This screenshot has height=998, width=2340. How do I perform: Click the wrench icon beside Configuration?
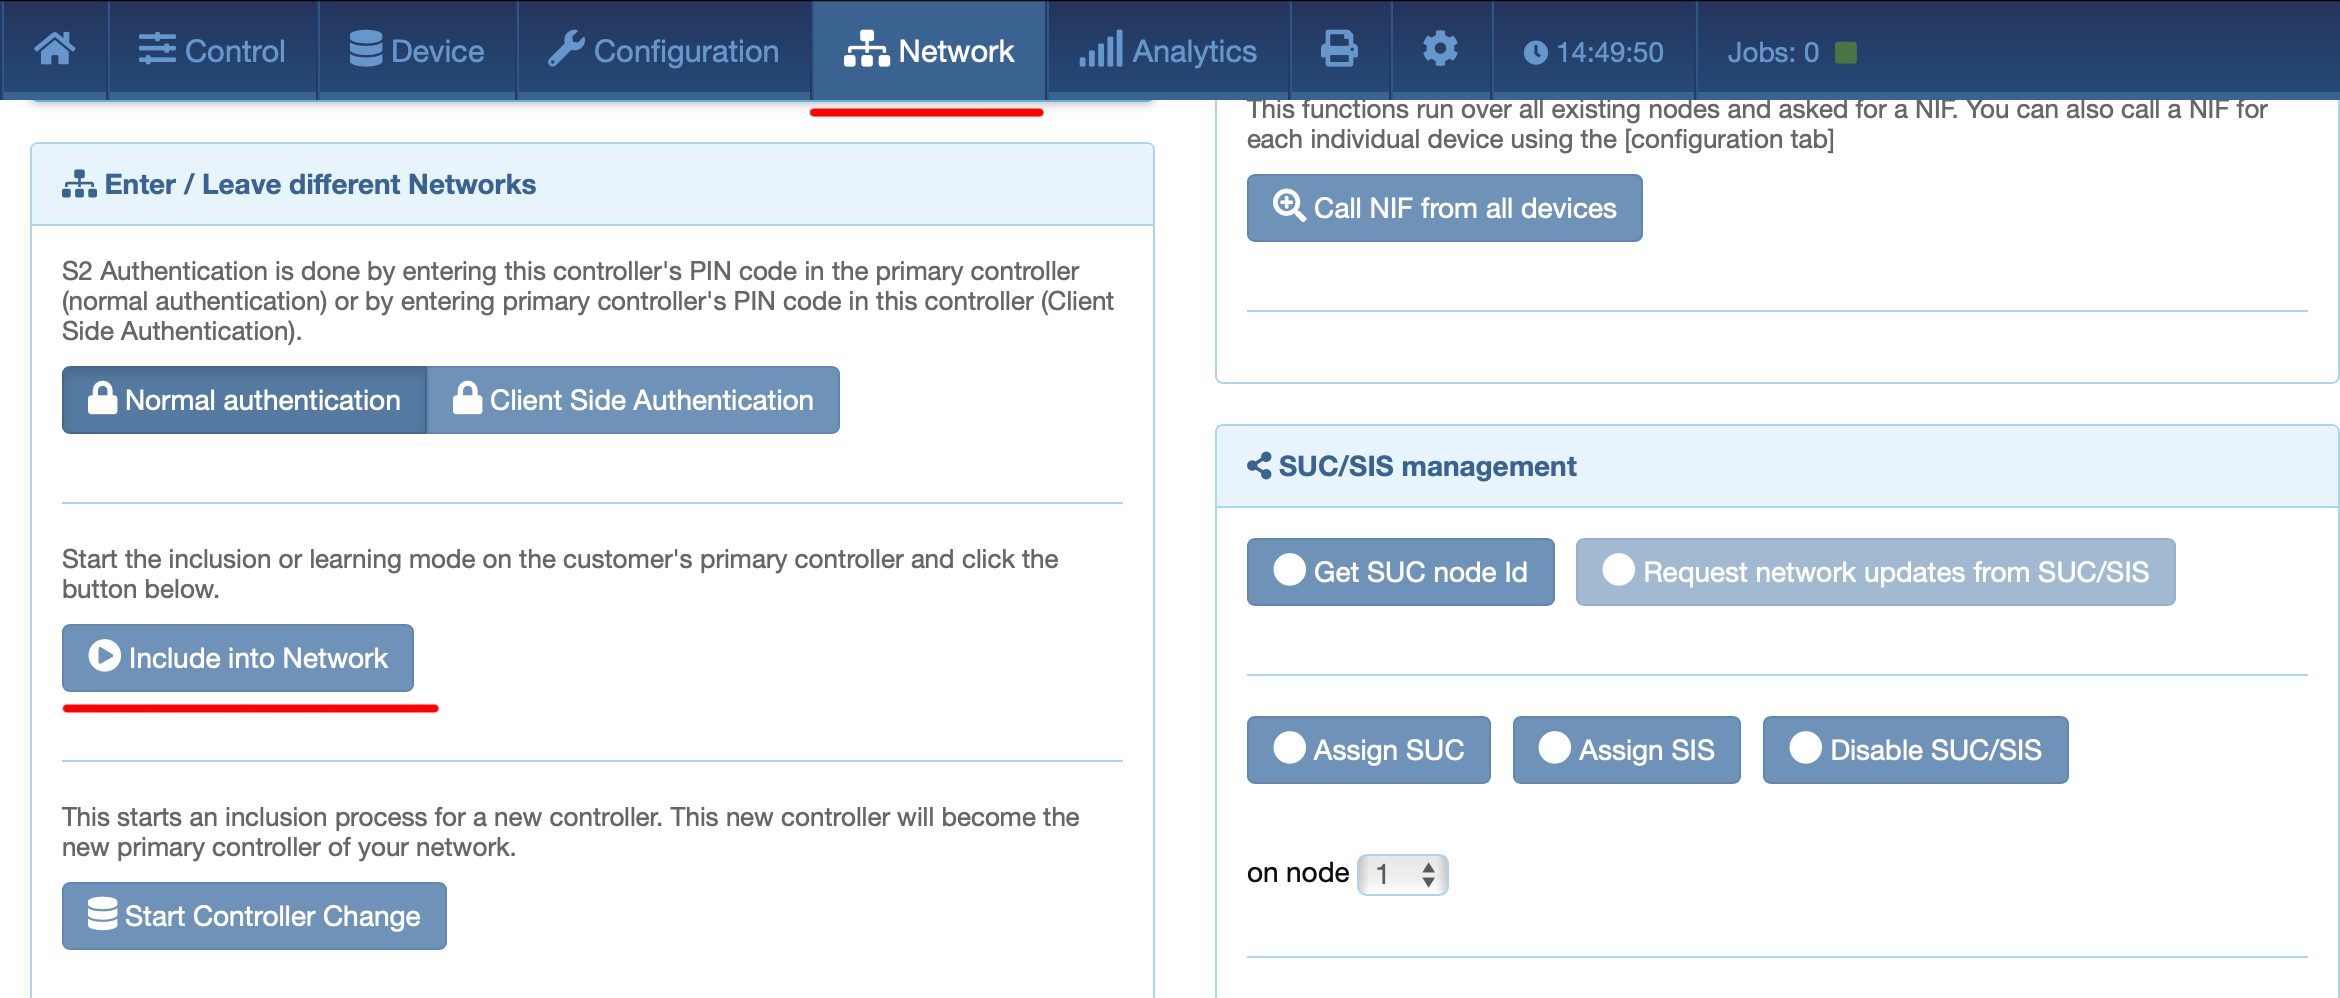tap(566, 48)
